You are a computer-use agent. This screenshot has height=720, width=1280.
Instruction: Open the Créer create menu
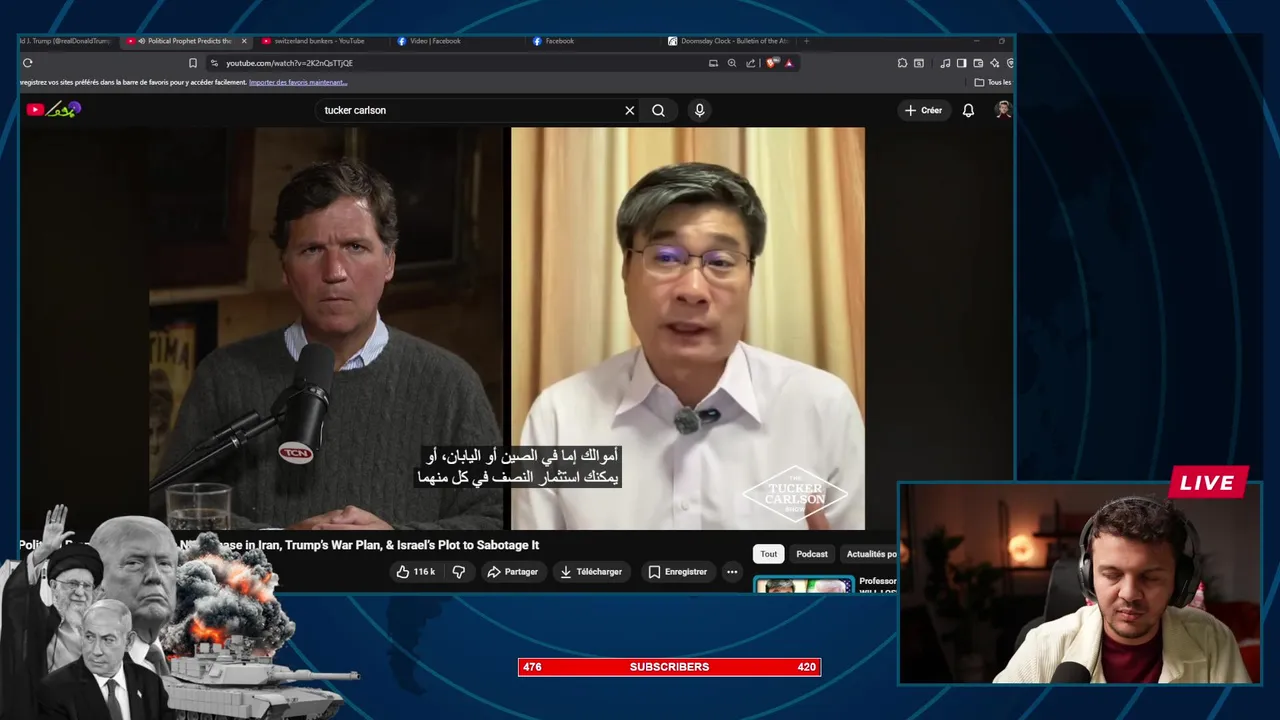[923, 110]
